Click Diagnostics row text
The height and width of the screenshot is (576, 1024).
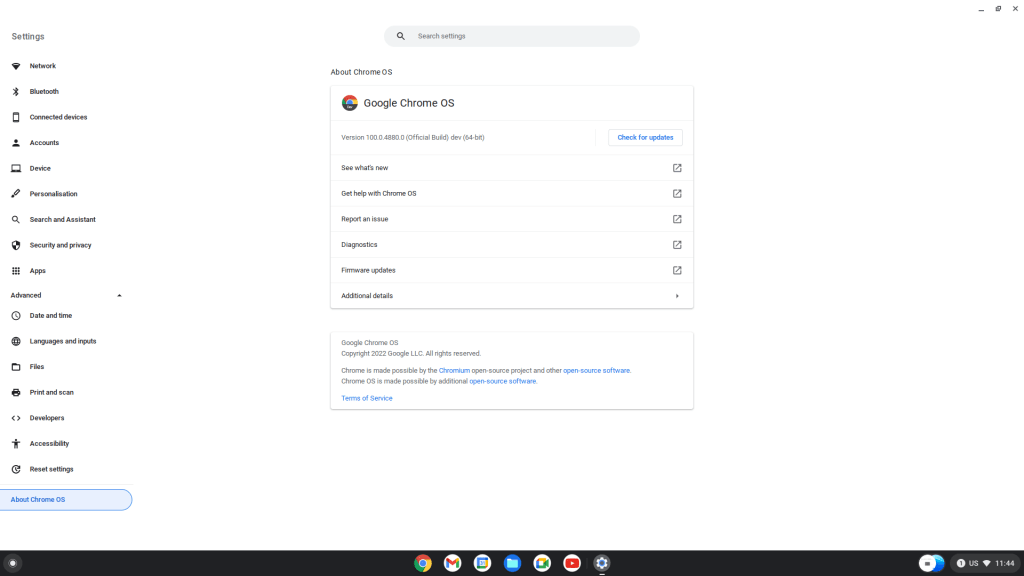tap(359, 245)
